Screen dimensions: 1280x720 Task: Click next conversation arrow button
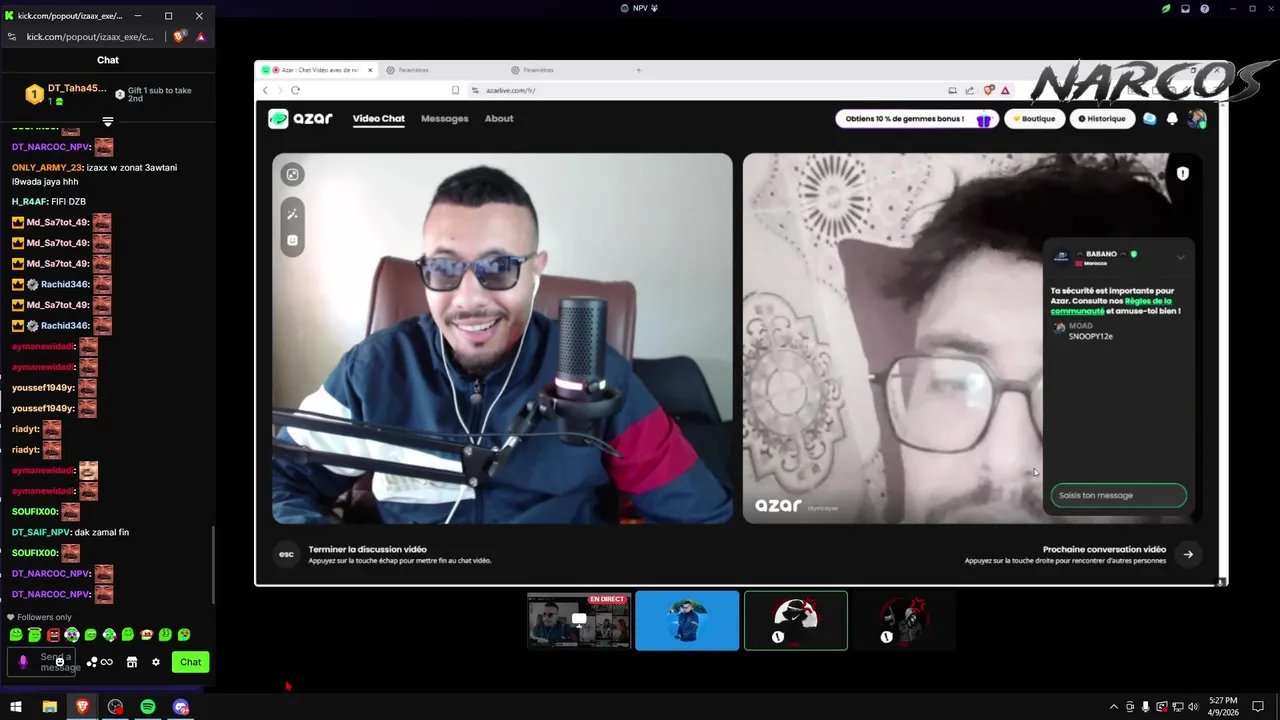tap(1188, 554)
